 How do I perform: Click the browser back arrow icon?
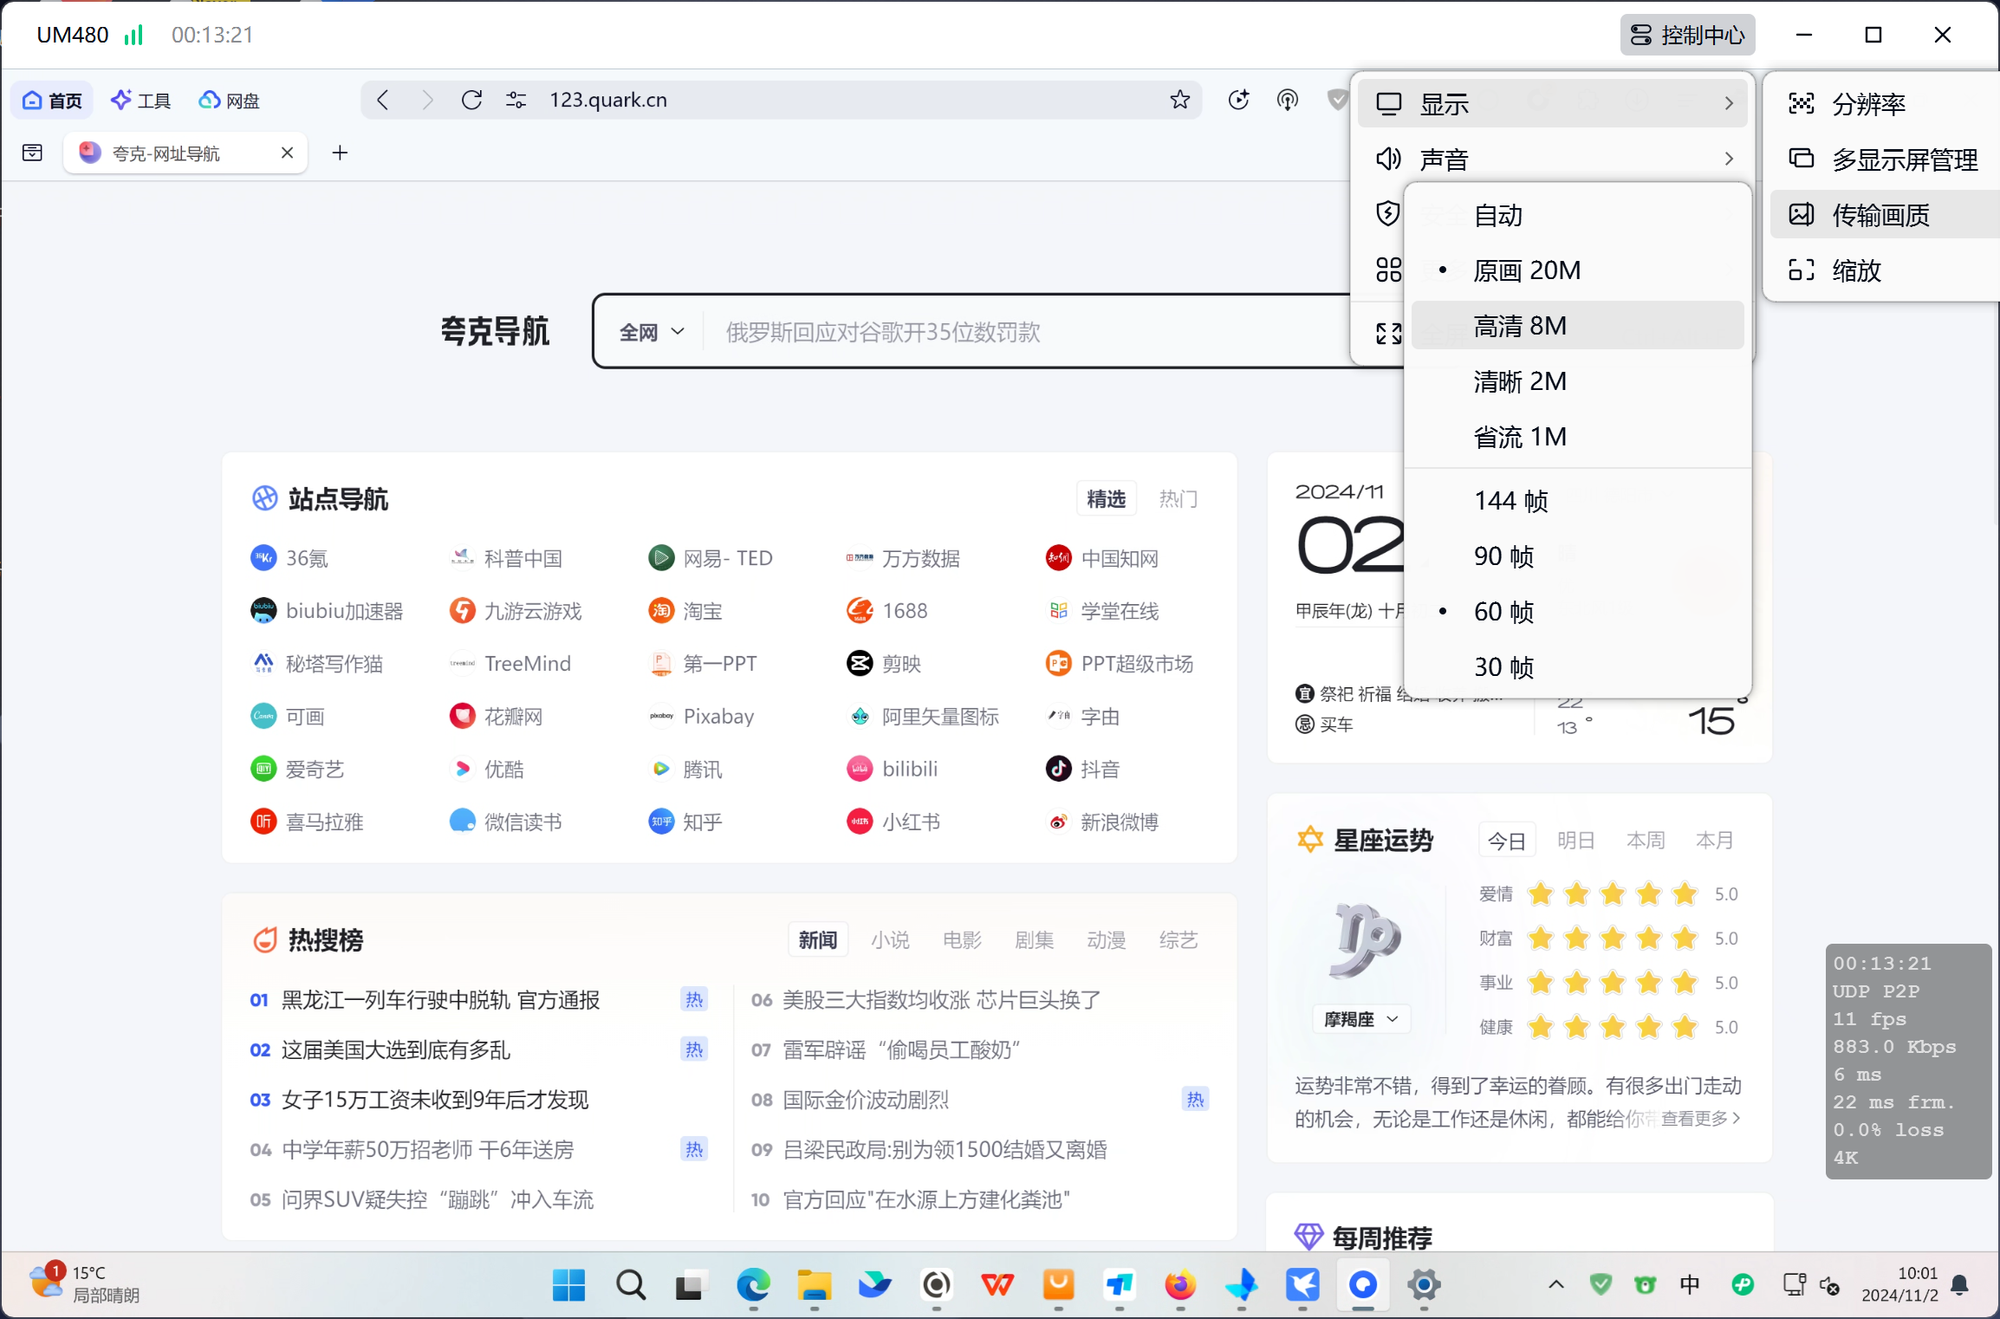pyautogui.click(x=383, y=100)
